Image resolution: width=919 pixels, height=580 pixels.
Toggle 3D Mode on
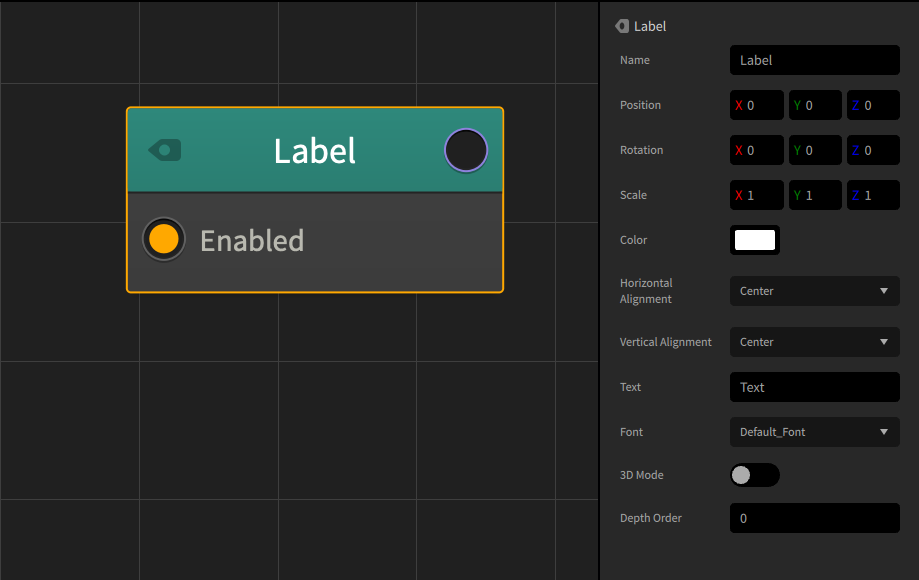pos(754,475)
